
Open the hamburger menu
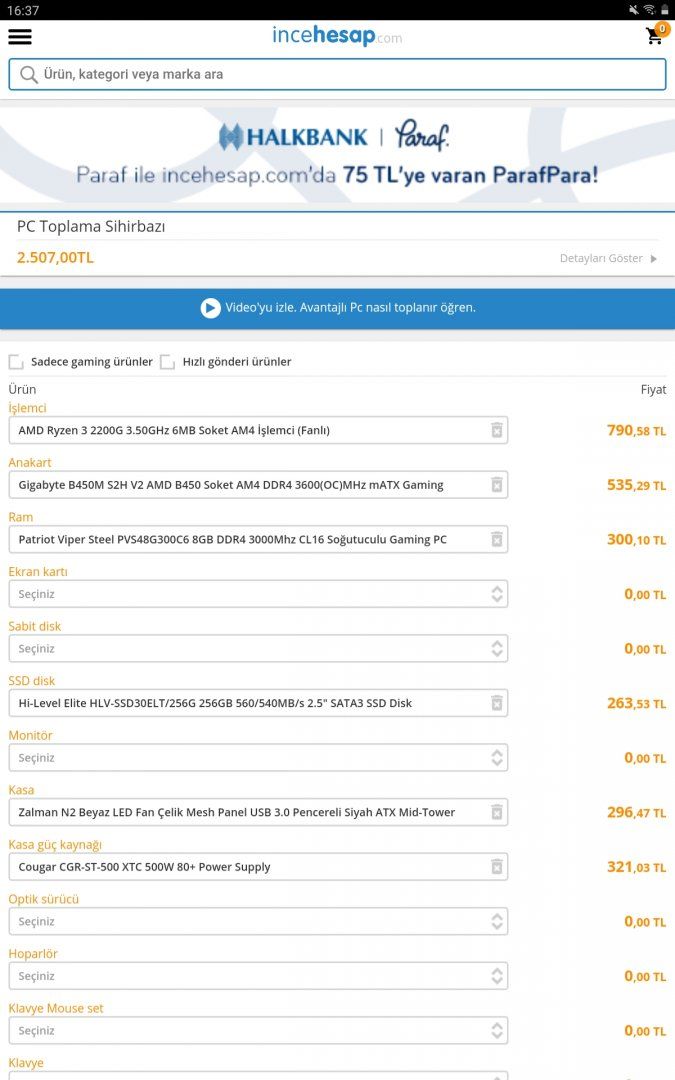coord(20,37)
